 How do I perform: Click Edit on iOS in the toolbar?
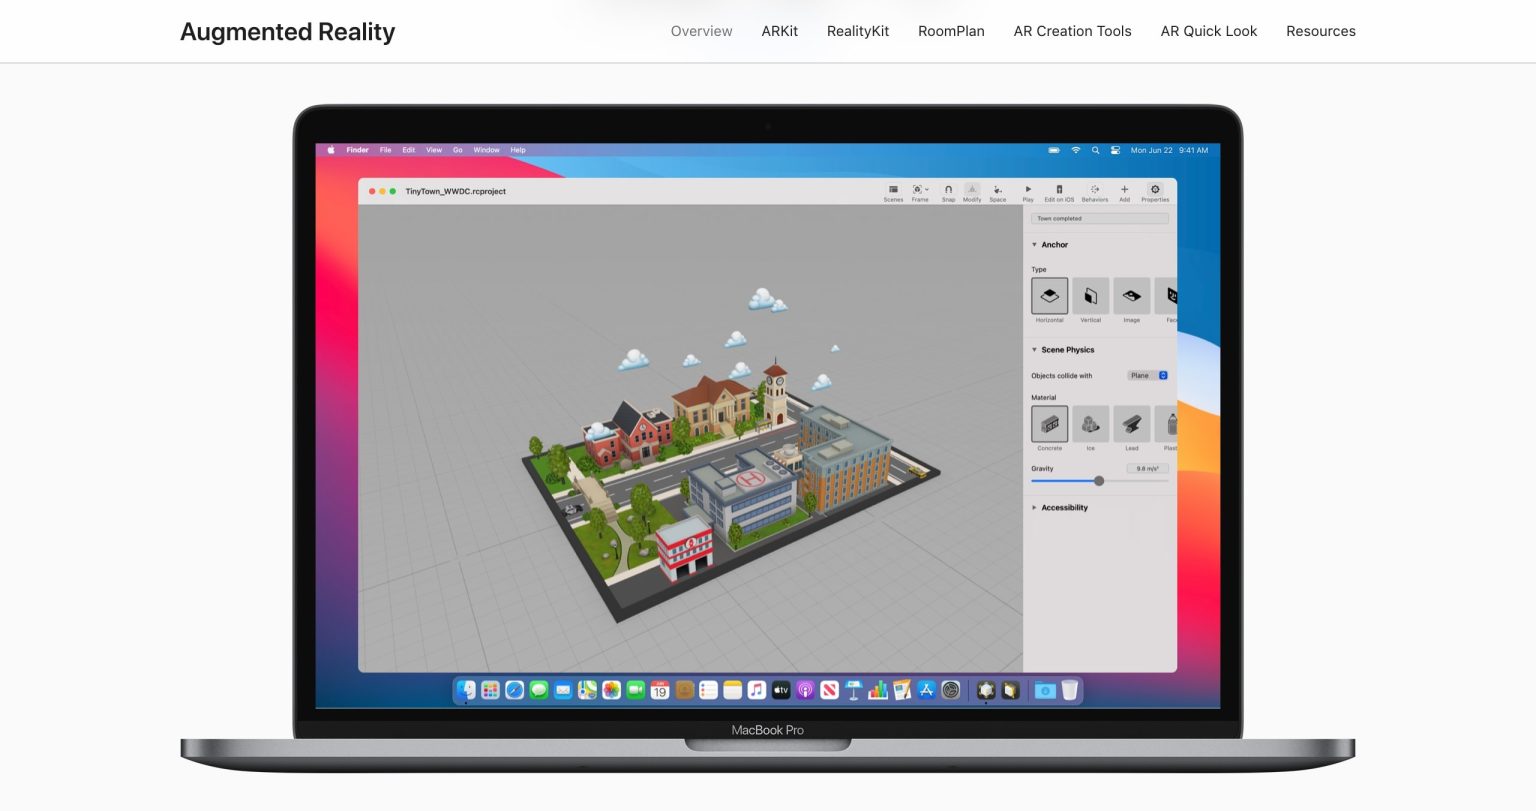coord(1059,190)
